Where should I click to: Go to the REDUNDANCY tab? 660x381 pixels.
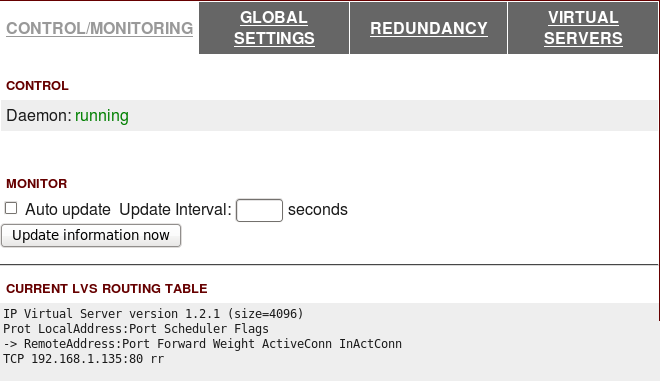coord(428,28)
